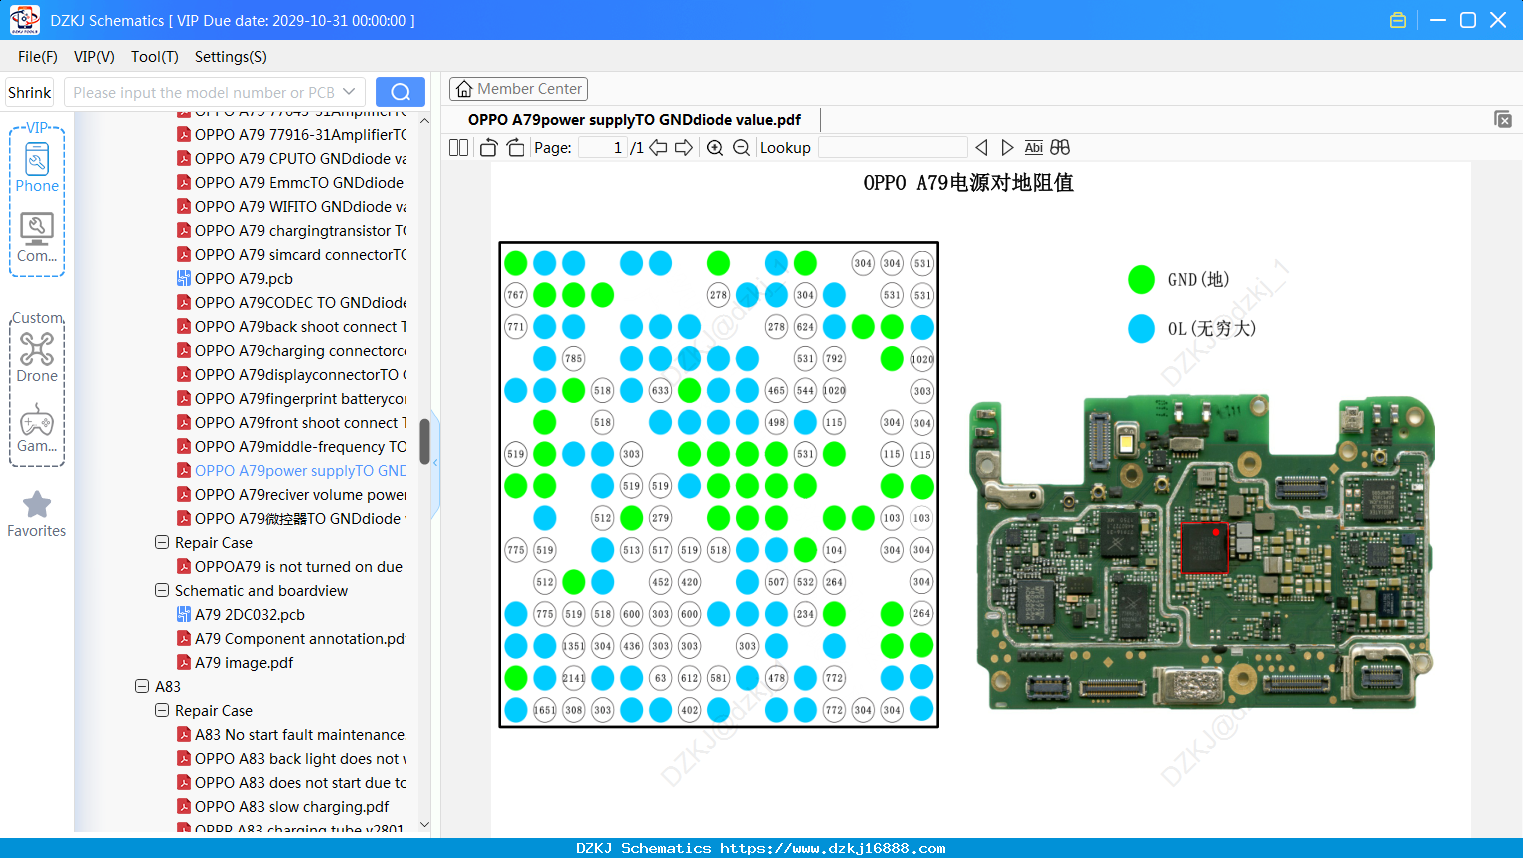This screenshot has height=858, width=1523.
Task: Open the Computer category in sidebar
Action: [x=37, y=238]
